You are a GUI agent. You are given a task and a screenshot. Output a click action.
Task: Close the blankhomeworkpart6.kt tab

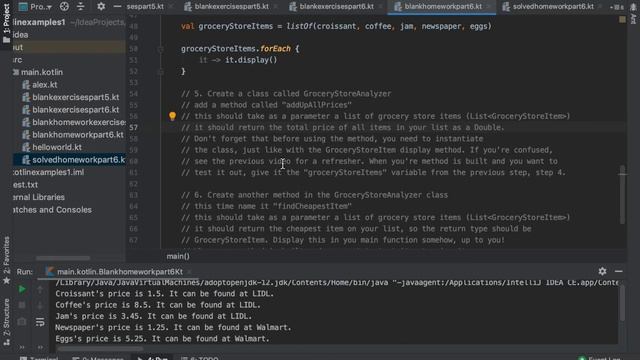coord(489,7)
